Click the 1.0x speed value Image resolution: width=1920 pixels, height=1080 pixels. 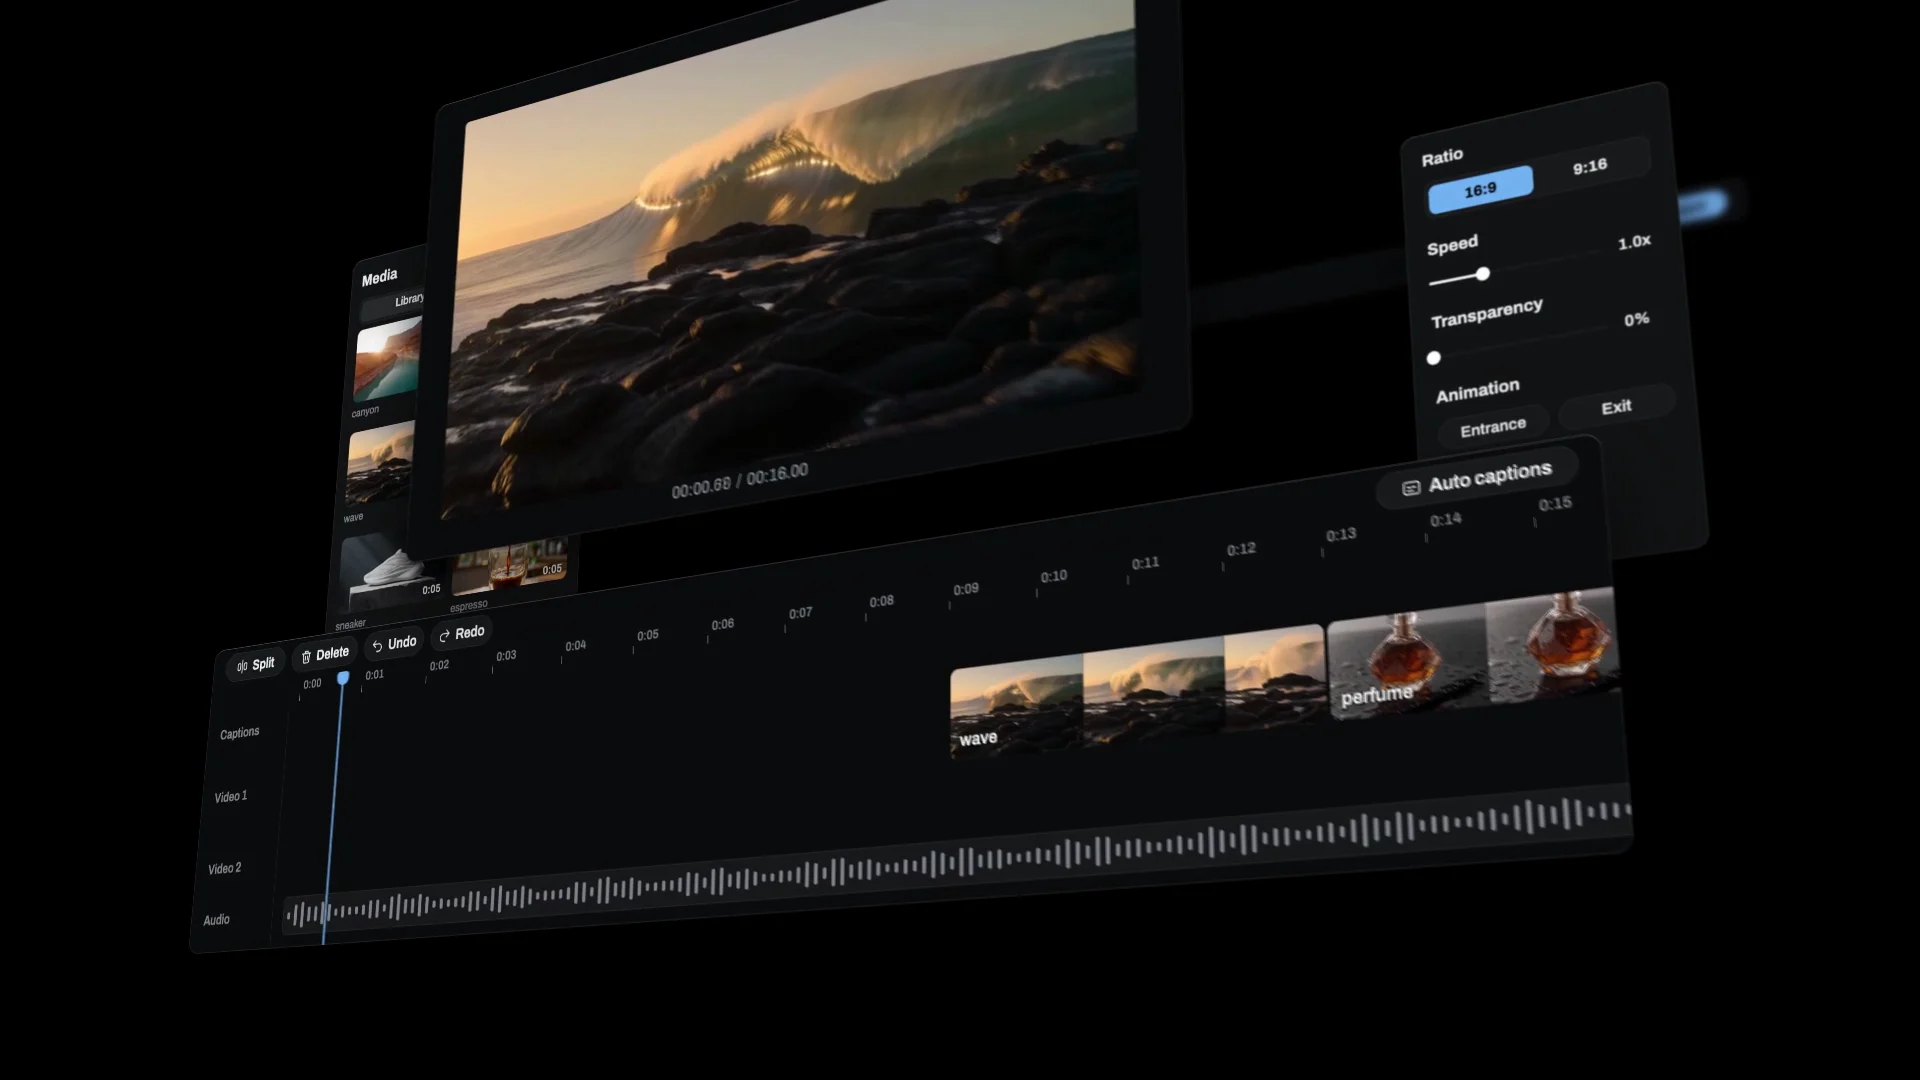pos(1634,242)
